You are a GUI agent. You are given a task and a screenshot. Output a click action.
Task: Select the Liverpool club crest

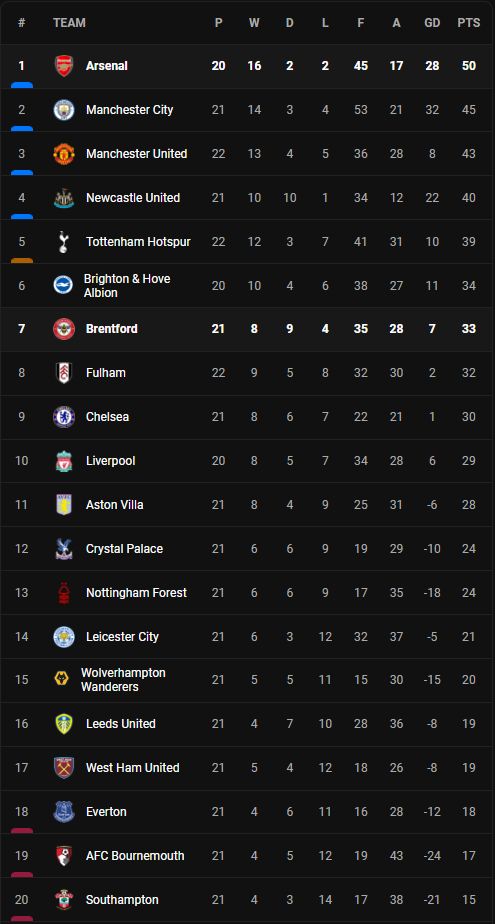coord(64,461)
